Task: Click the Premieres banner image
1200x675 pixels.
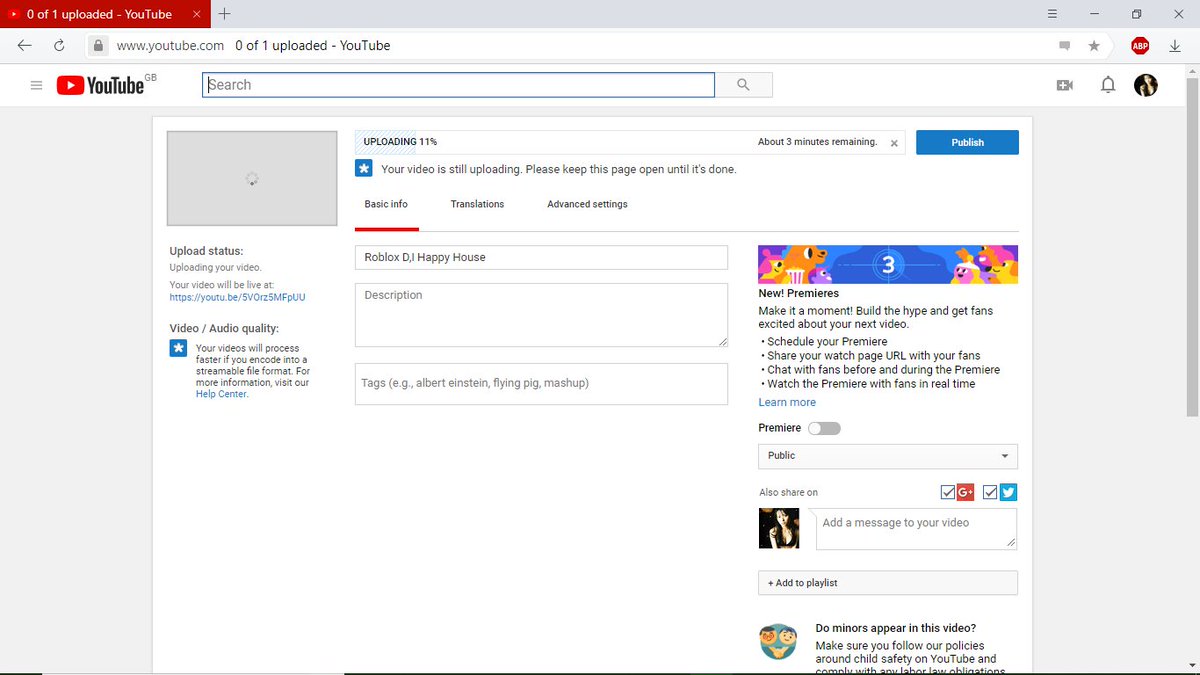Action: (888, 264)
